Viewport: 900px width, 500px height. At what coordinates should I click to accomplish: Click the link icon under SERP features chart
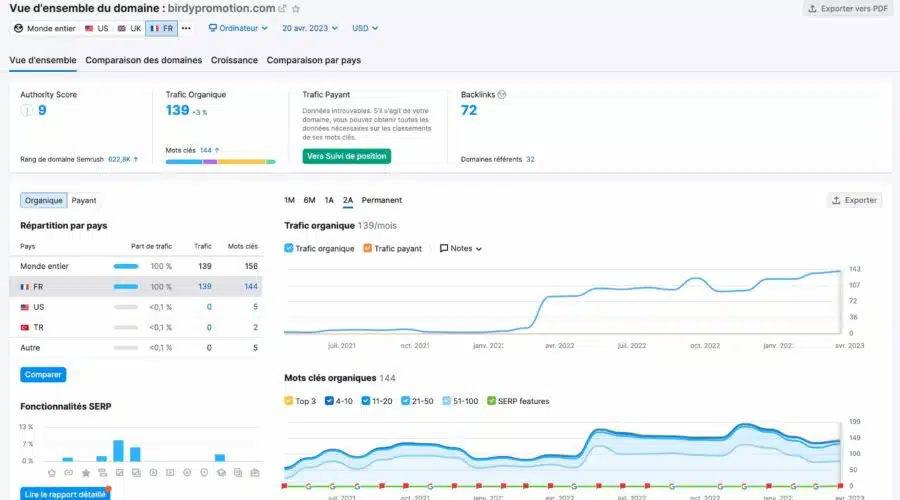68,472
